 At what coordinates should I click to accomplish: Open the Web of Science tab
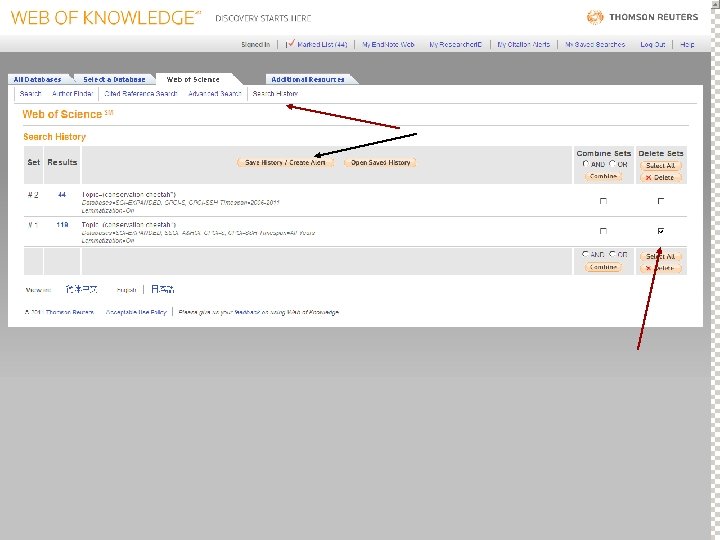pos(193,79)
